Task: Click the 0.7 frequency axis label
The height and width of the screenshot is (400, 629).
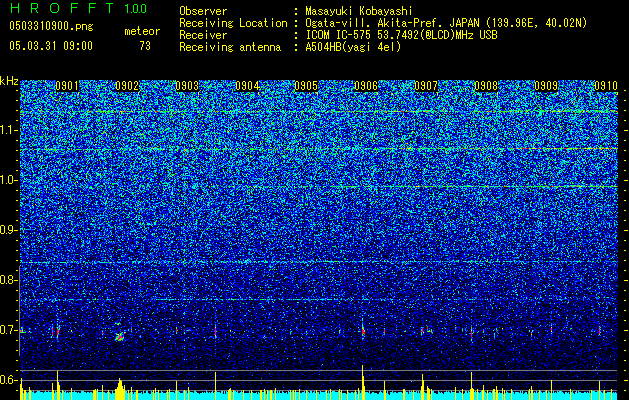Action: click(x=8, y=330)
